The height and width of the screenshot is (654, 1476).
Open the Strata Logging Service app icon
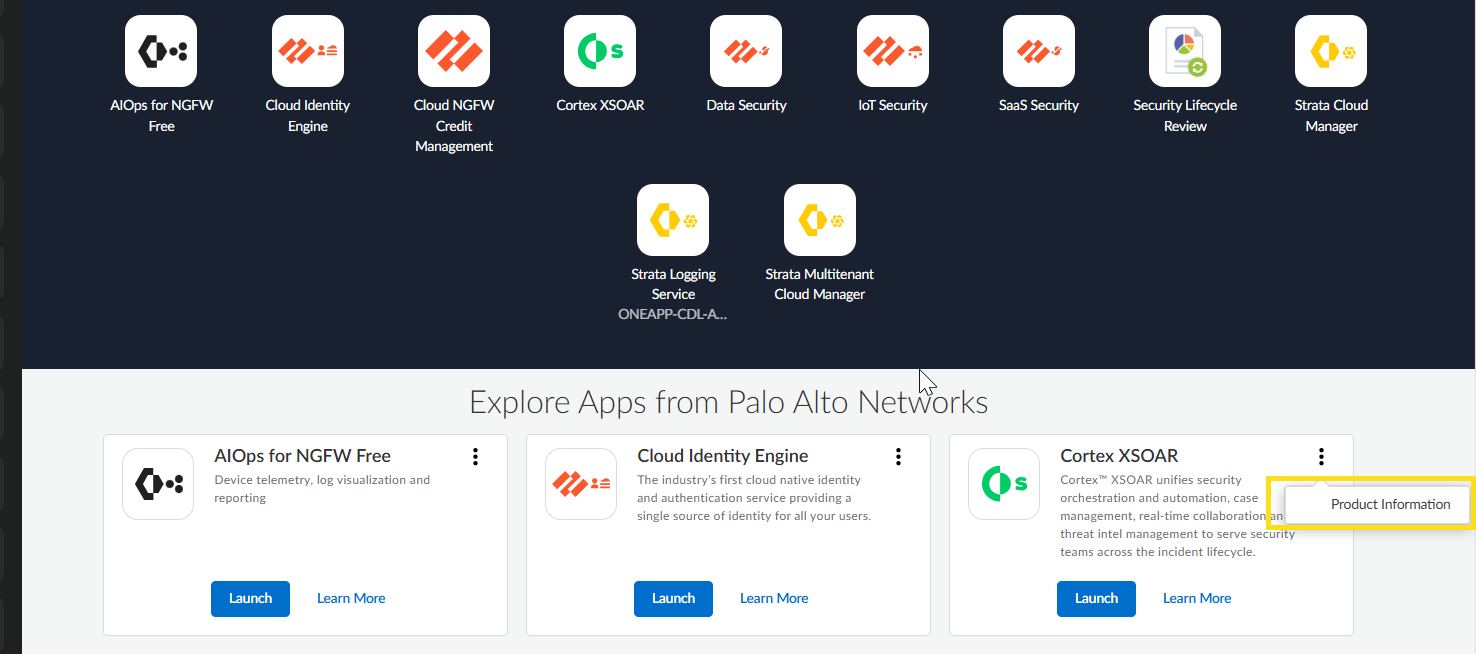pos(673,220)
